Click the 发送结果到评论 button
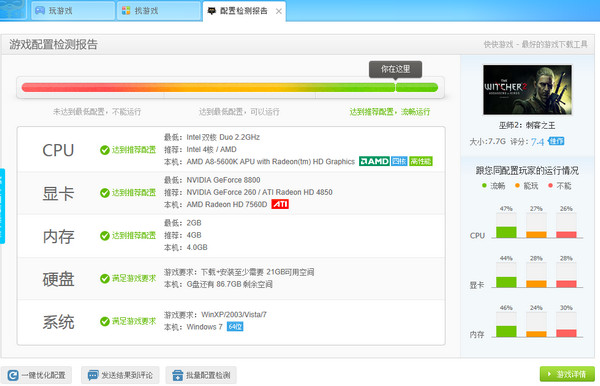Viewport: 600px width, 386px height. (x=120, y=375)
